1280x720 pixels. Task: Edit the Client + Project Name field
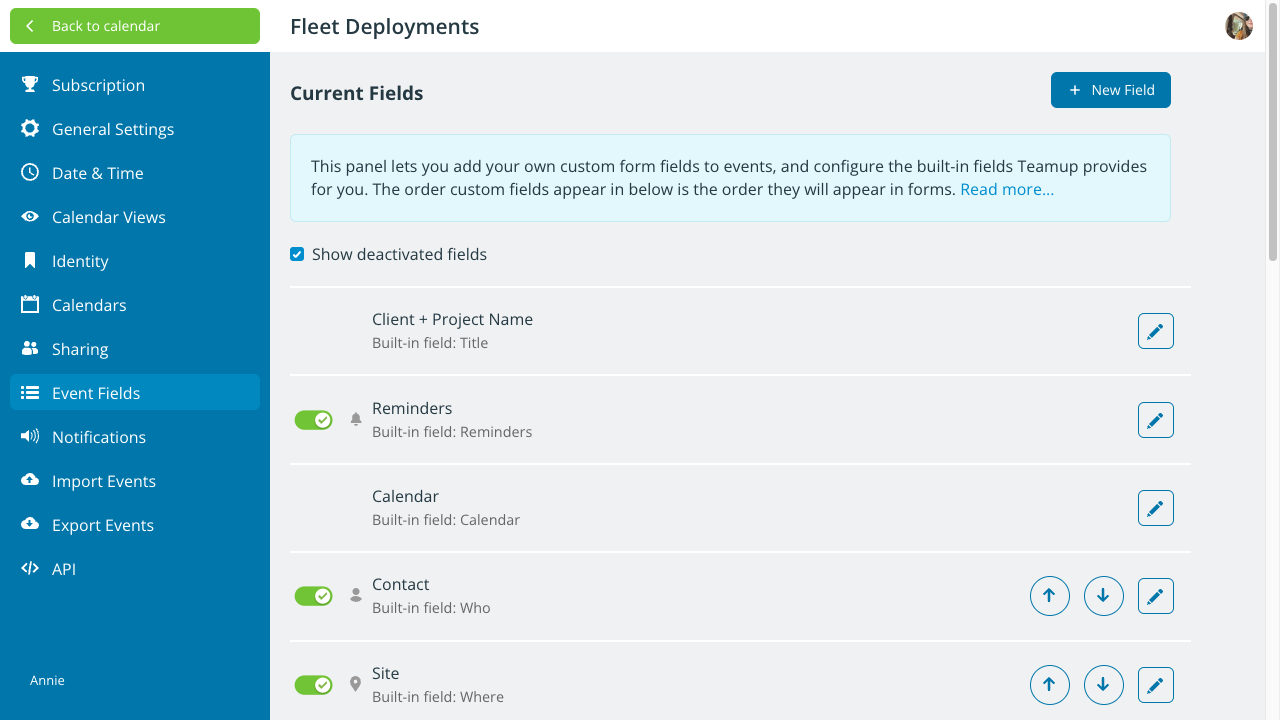click(x=1155, y=331)
